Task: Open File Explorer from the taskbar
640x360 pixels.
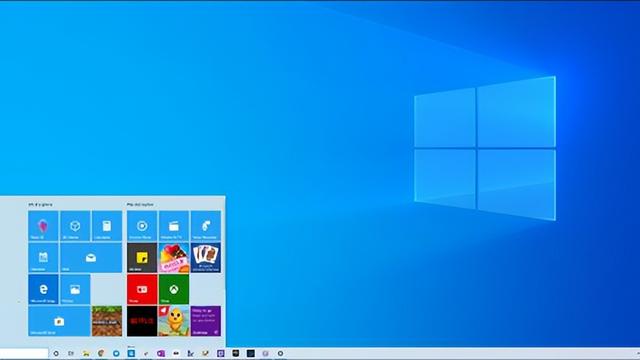Action: click(86, 353)
